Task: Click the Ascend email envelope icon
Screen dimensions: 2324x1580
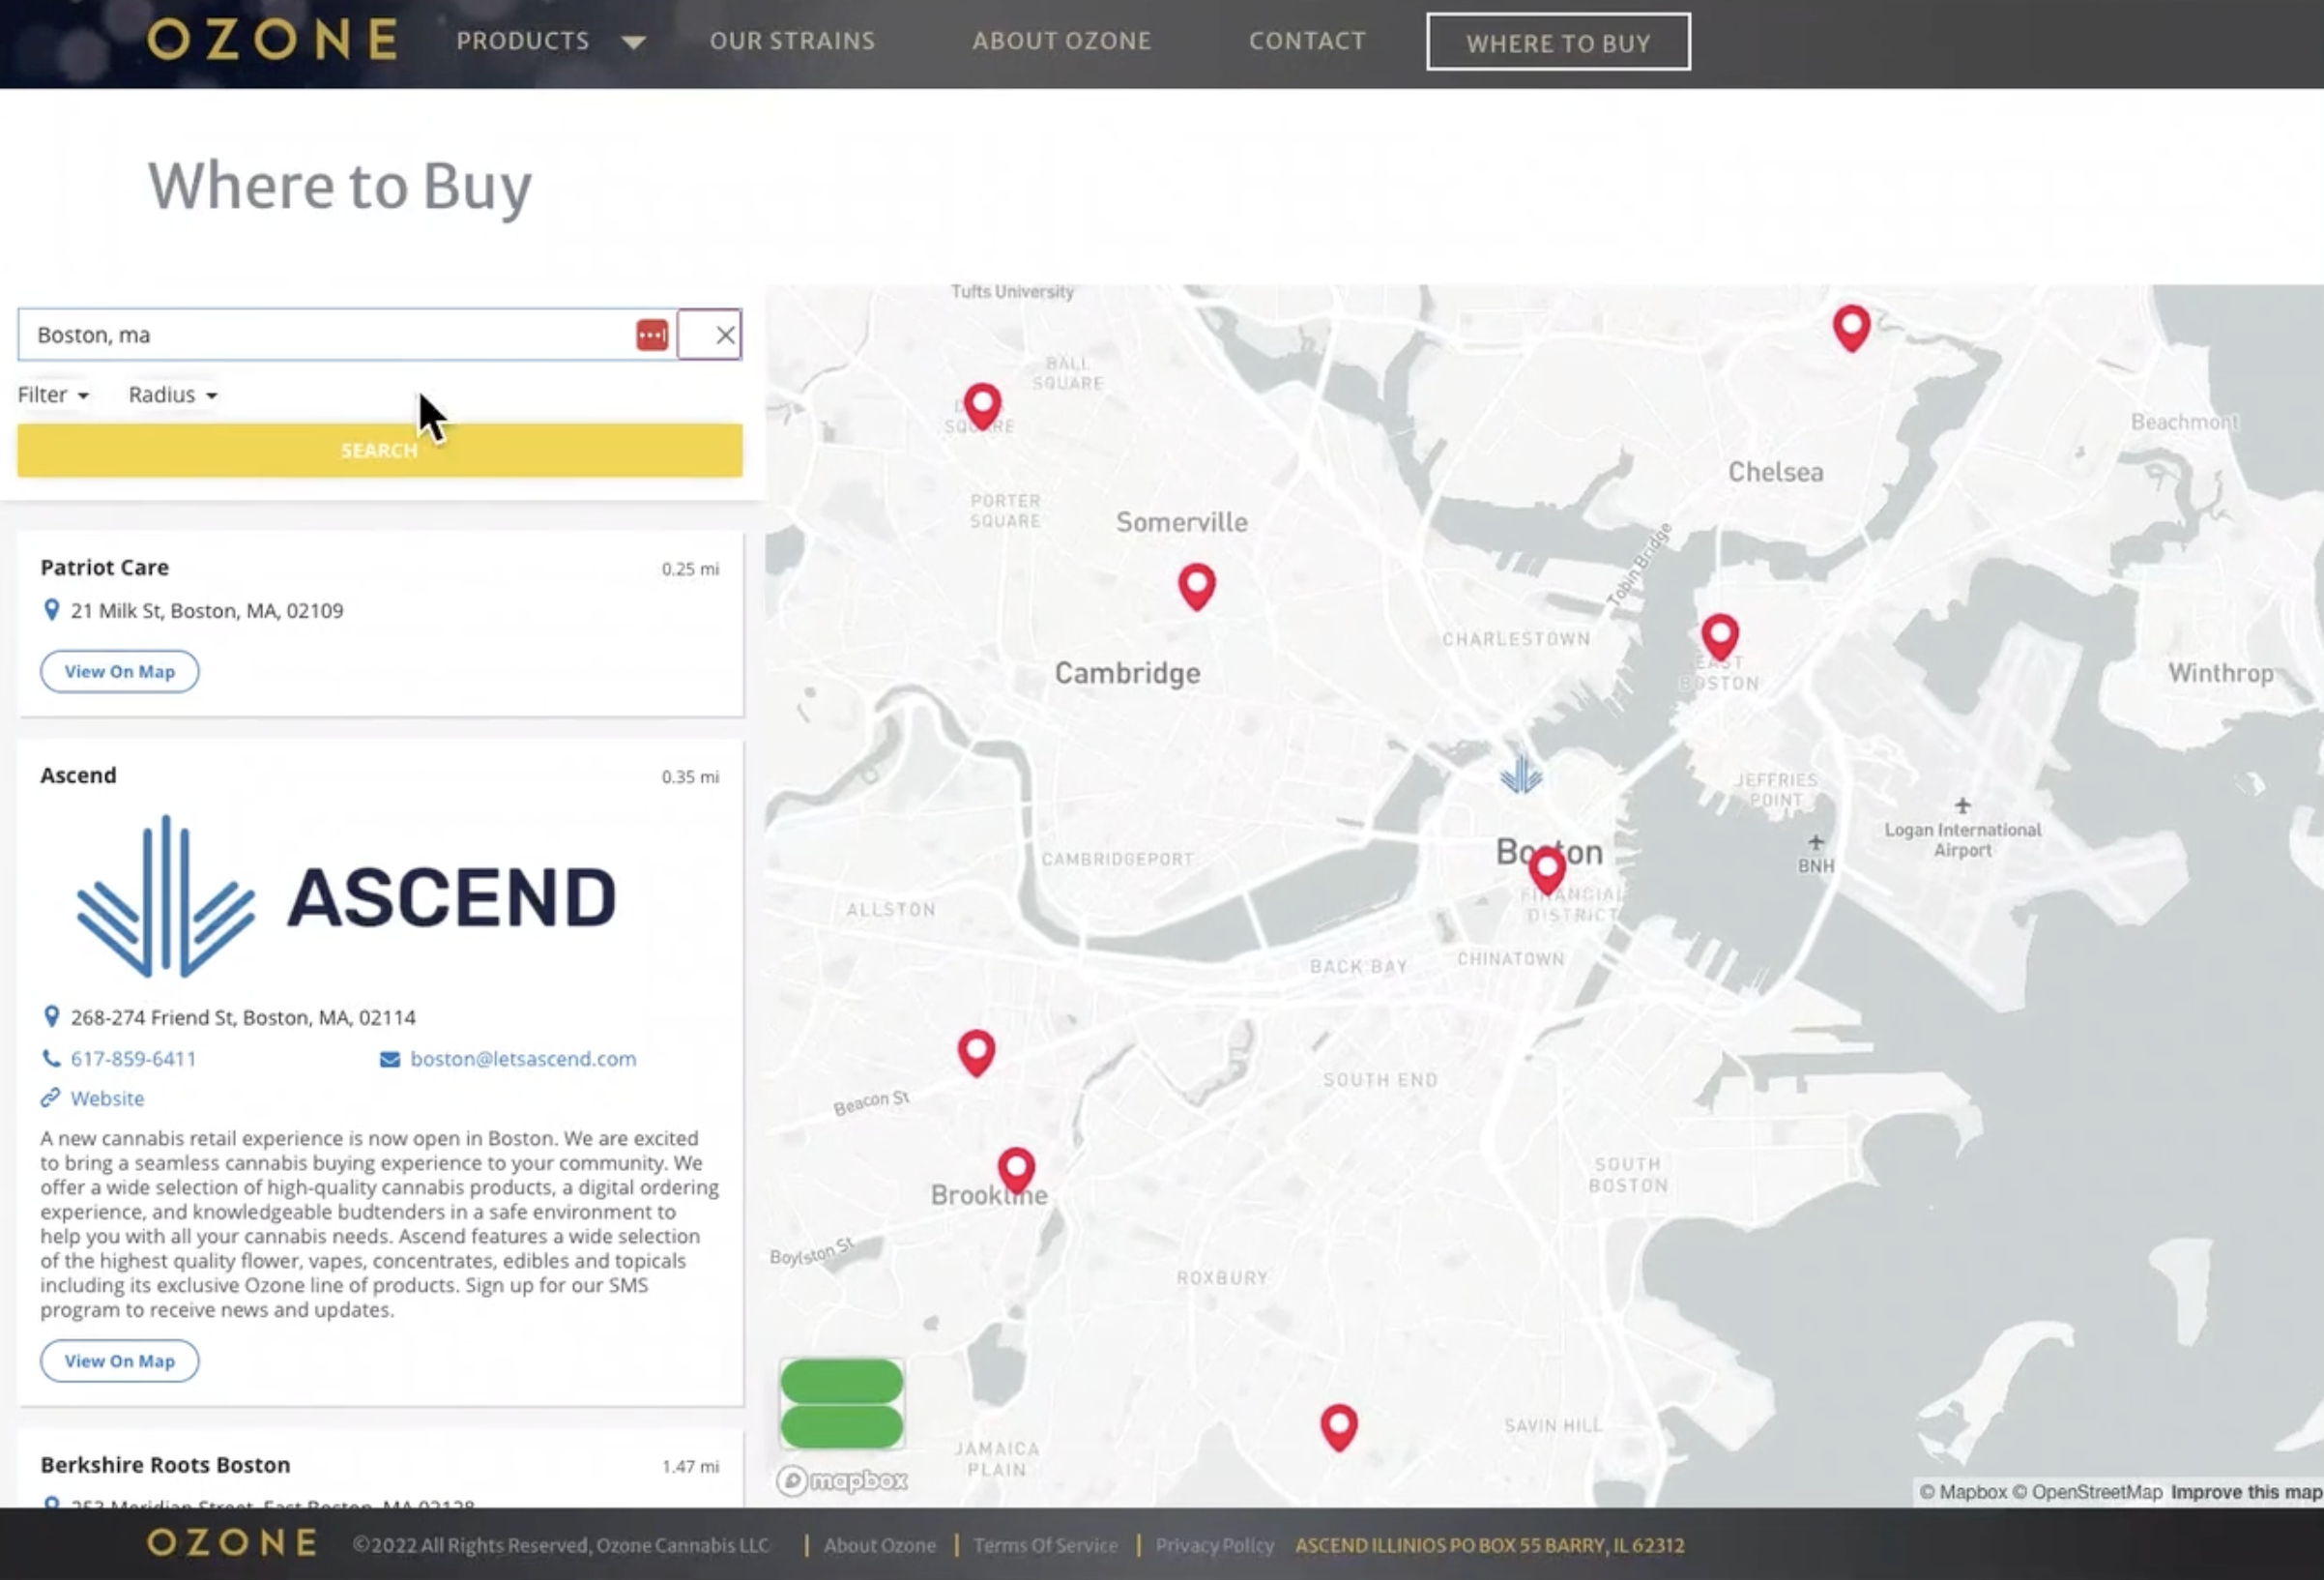Action: click(390, 1059)
